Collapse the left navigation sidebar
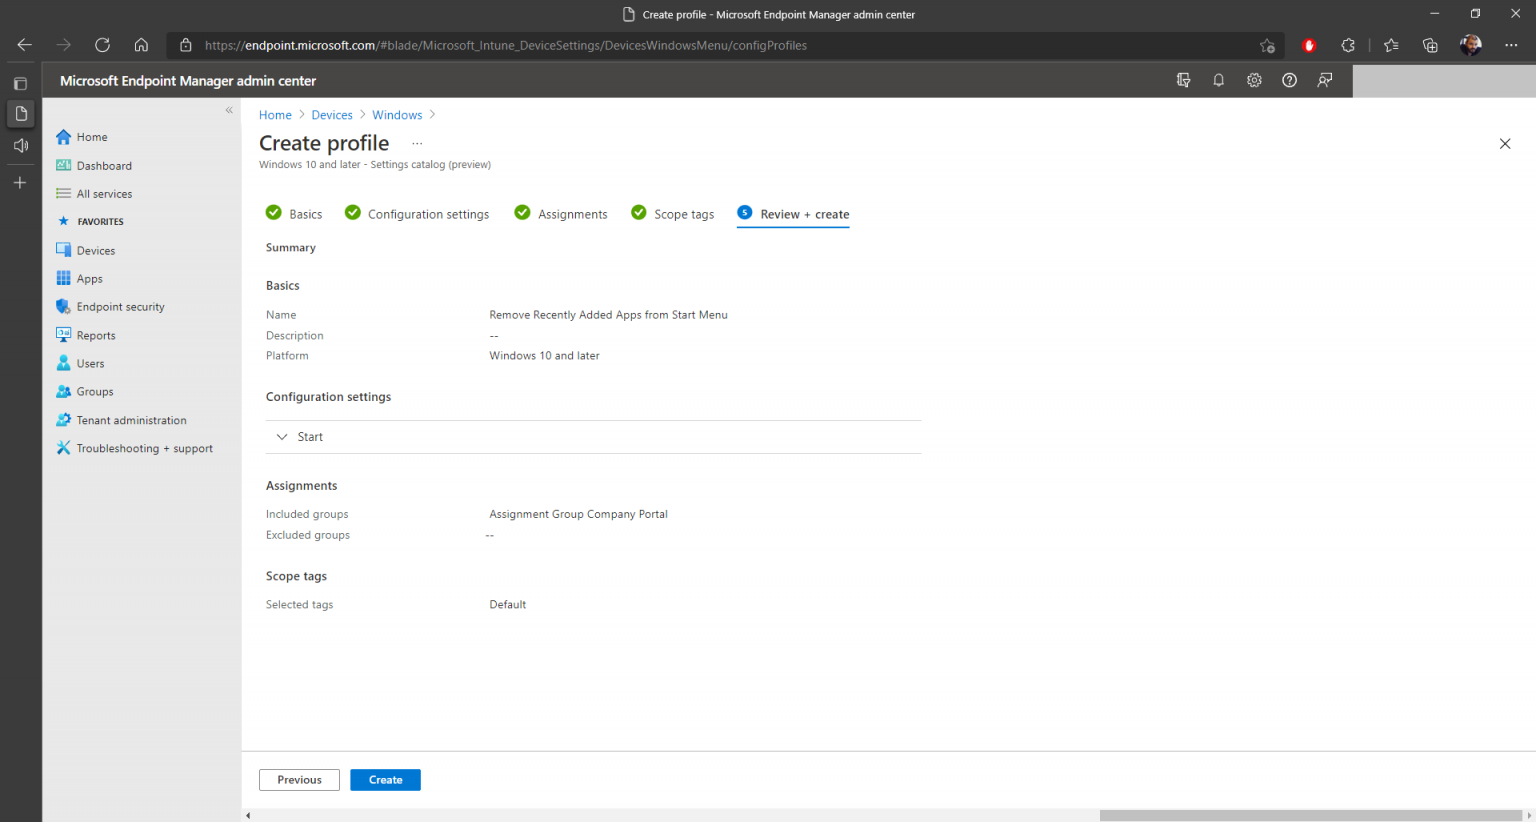 click(x=229, y=110)
